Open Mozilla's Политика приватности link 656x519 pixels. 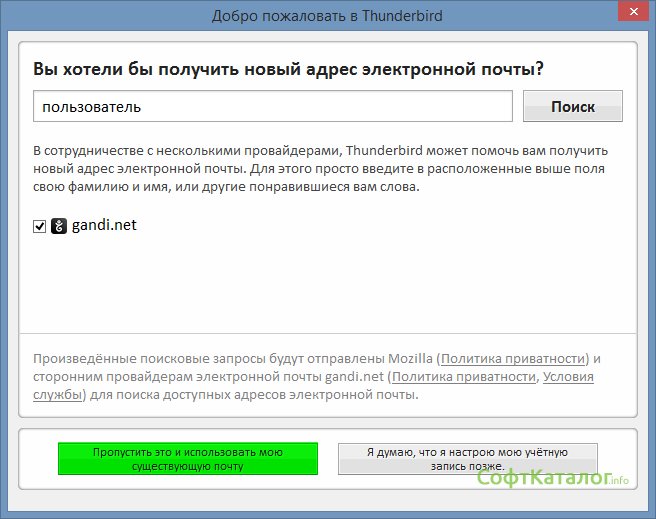click(x=513, y=358)
